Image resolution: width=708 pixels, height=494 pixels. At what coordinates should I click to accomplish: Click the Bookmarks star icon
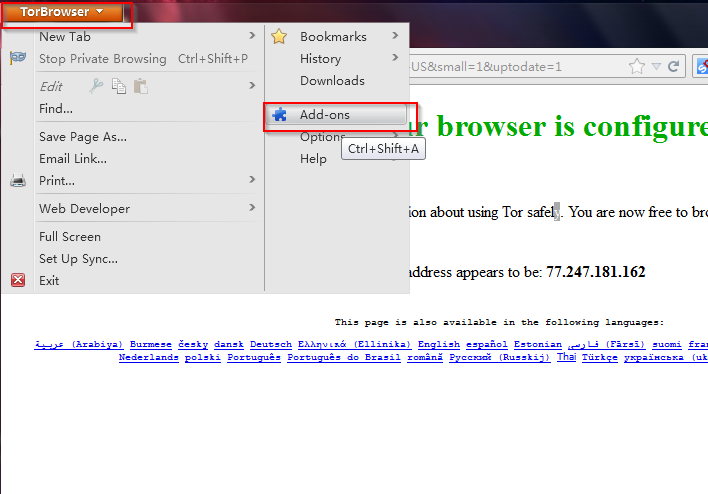coord(279,36)
